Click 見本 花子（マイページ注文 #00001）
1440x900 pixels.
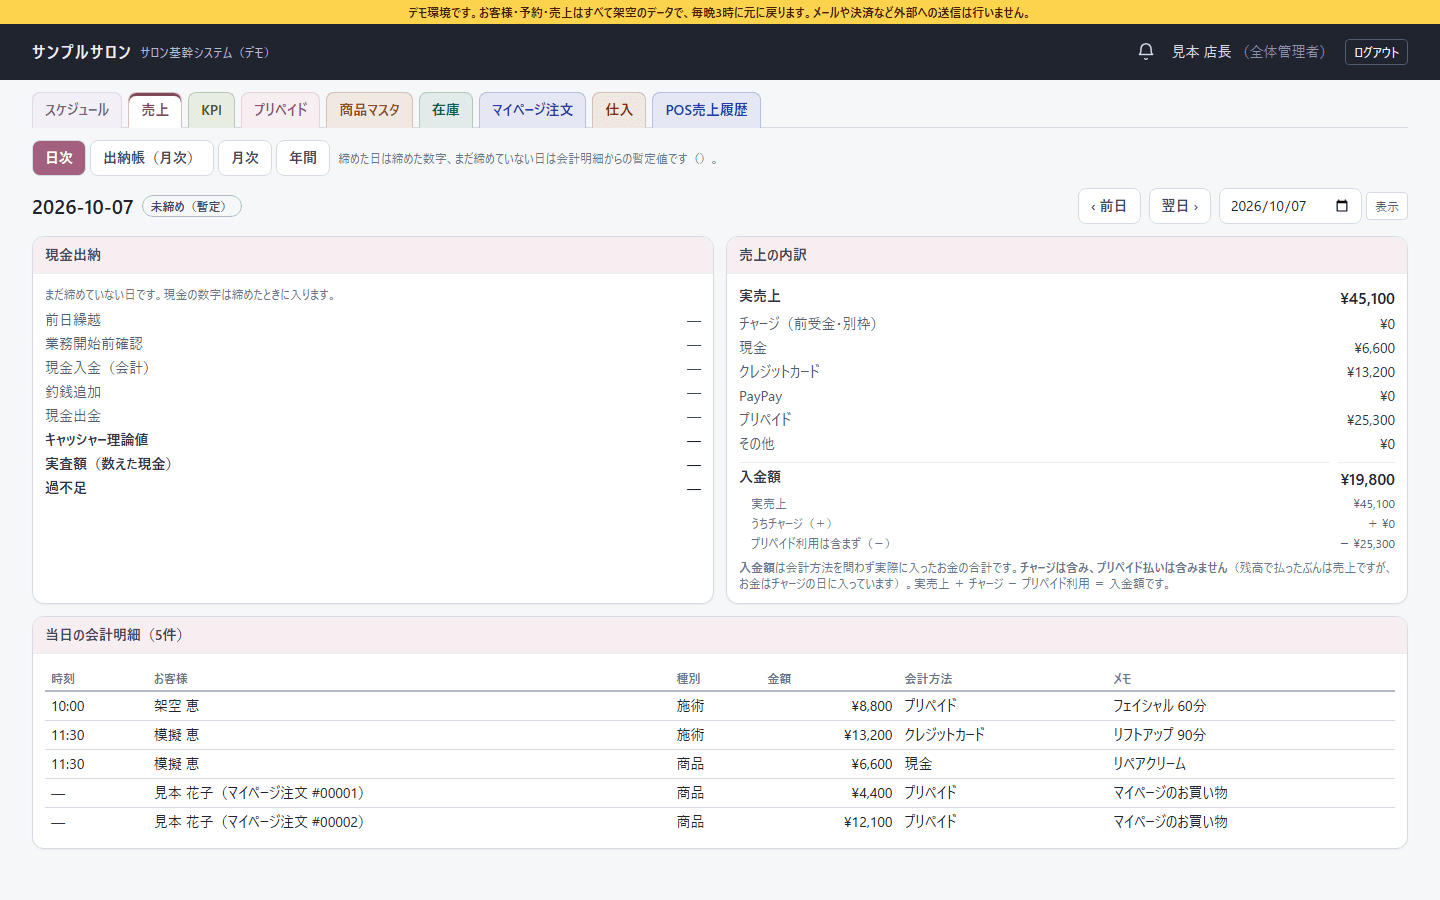[x=262, y=793]
